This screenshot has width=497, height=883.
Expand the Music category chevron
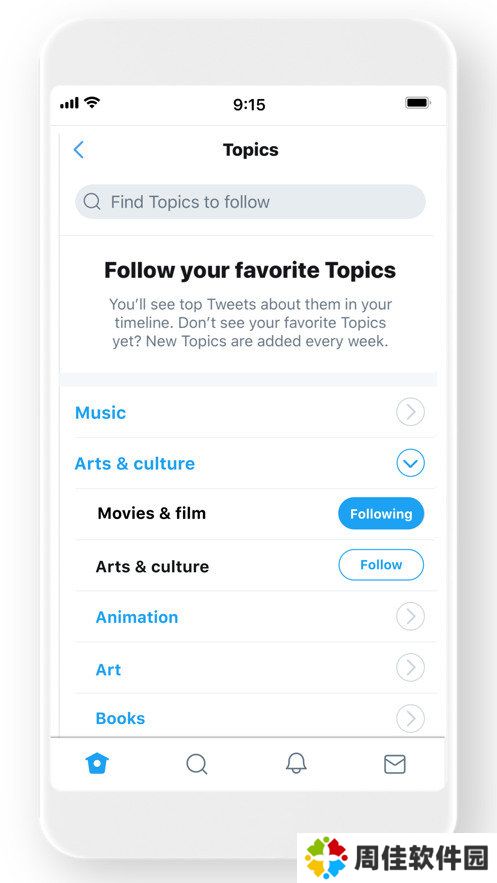coord(410,413)
